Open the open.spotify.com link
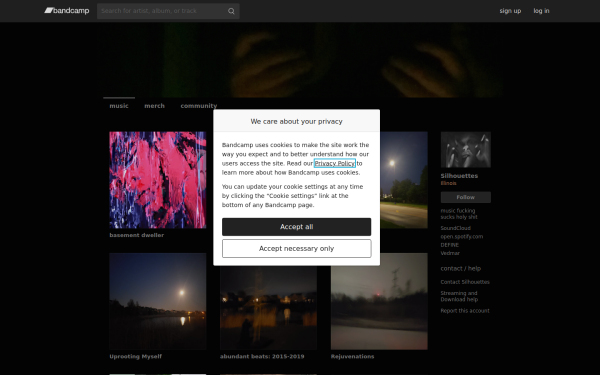The height and width of the screenshot is (375, 600). point(461,236)
